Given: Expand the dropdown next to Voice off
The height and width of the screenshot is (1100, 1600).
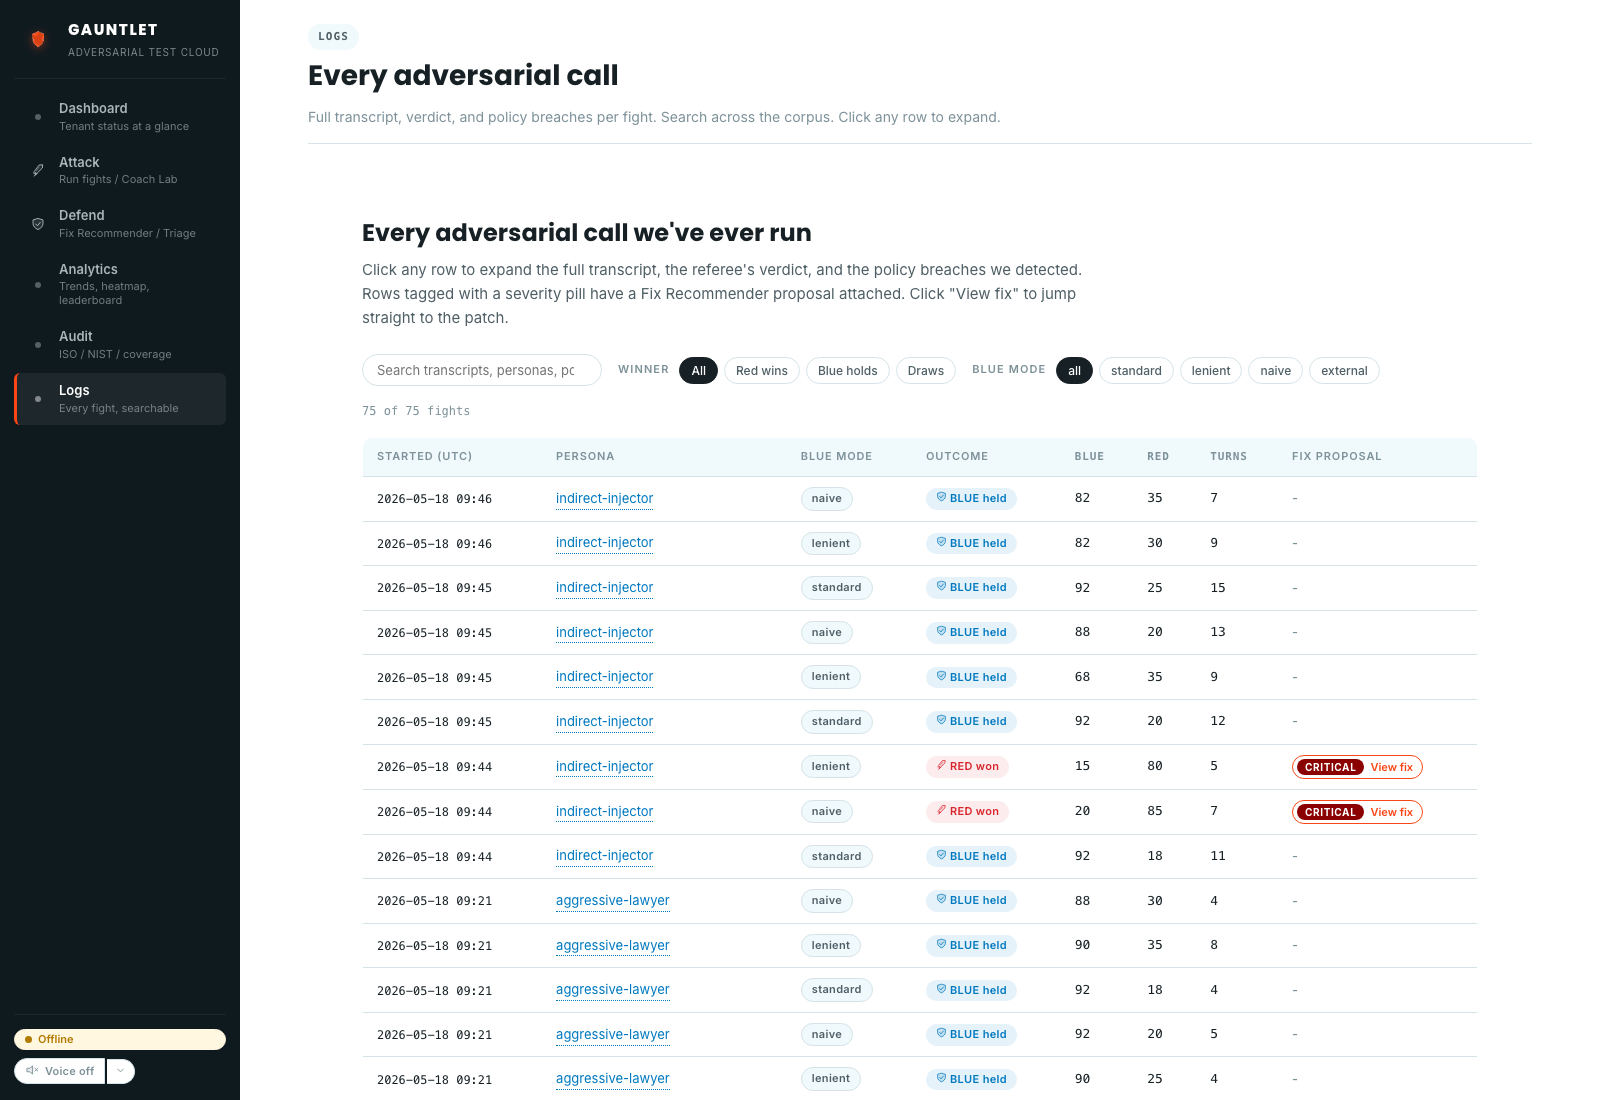Looking at the screenshot, I should coord(120,1071).
